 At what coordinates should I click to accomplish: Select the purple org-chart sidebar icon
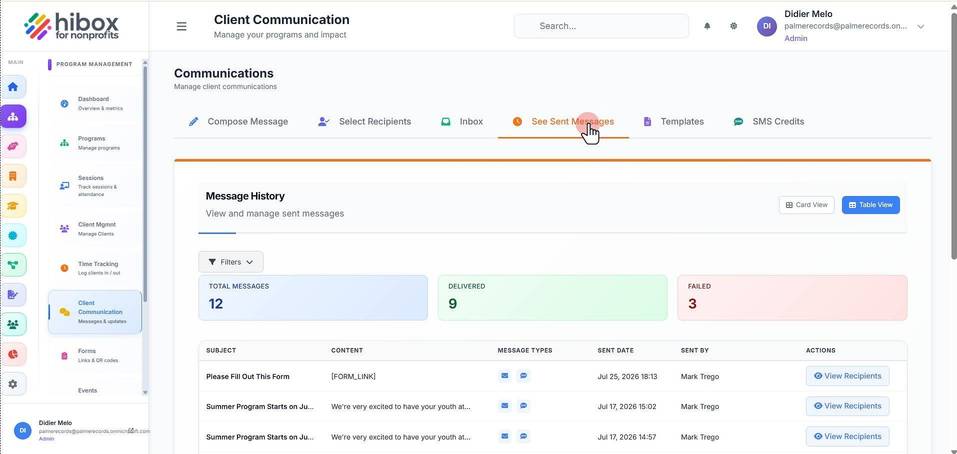click(x=13, y=116)
